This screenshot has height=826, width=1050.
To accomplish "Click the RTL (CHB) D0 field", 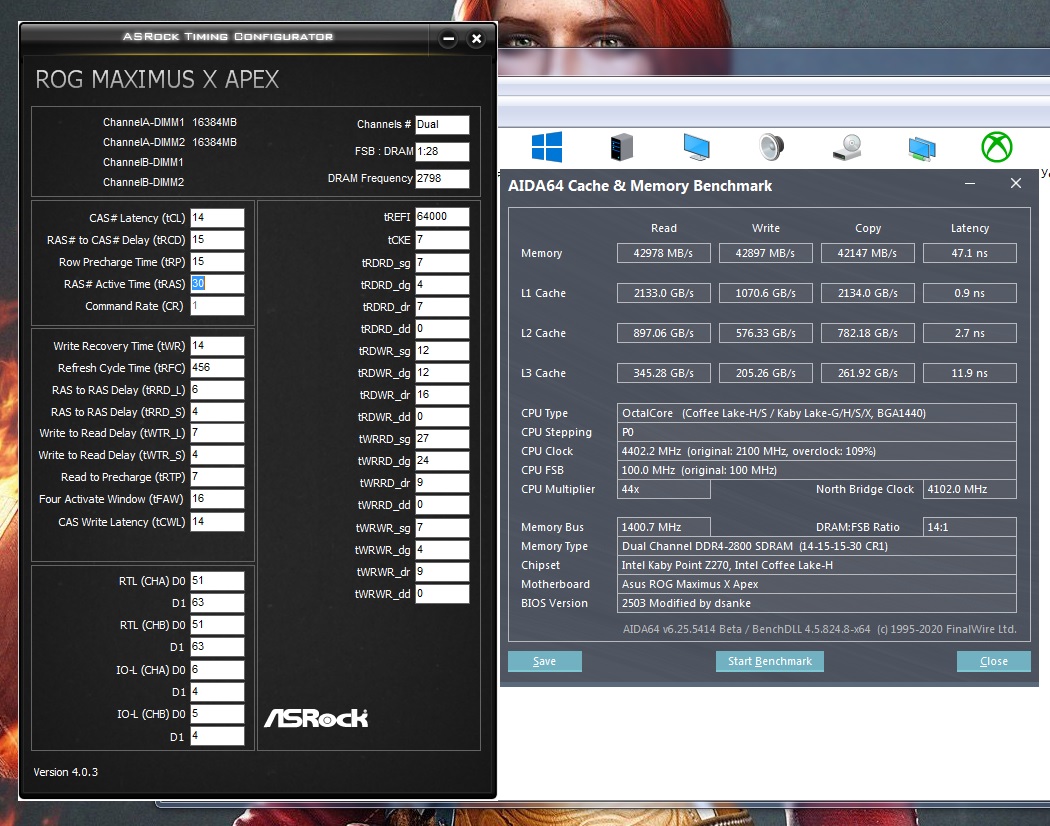I will pyautogui.click(x=218, y=625).
